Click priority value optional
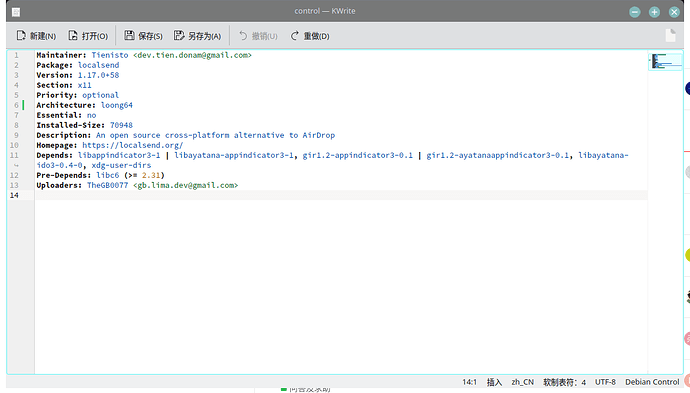690x393 pixels. [x=100, y=95]
